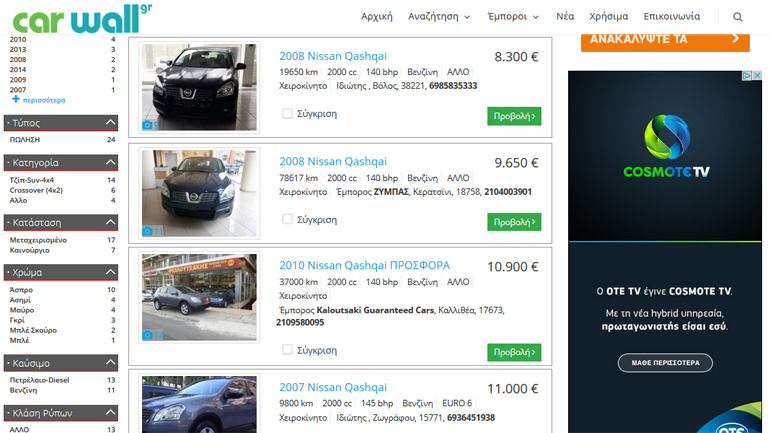Open thumbnail photo of 8.300 € Qashqai
Image resolution: width=770 pixels, height=433 pixels.
tap(199, 87)
